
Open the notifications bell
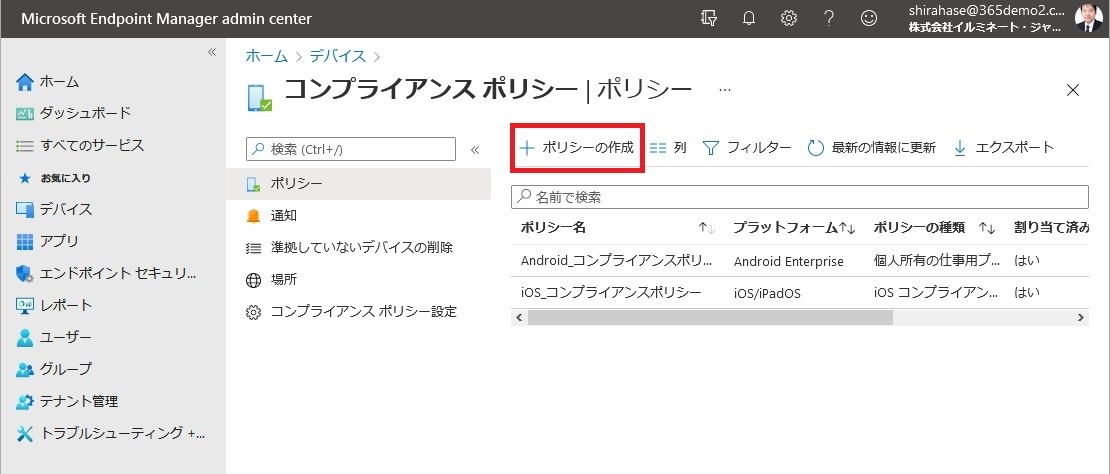click(749, 19)
